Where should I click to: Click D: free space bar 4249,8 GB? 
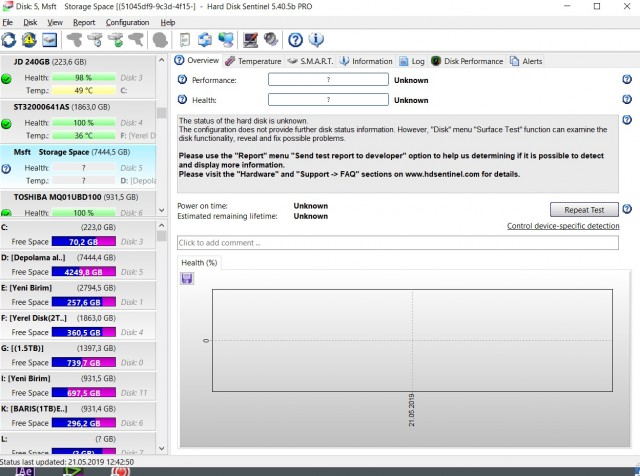coord(84,272)
